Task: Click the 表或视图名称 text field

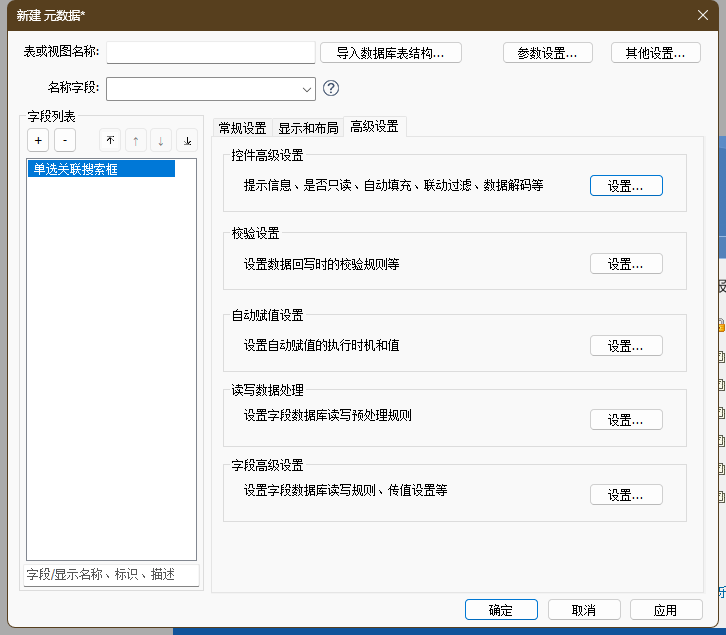Action: (210, 52)
